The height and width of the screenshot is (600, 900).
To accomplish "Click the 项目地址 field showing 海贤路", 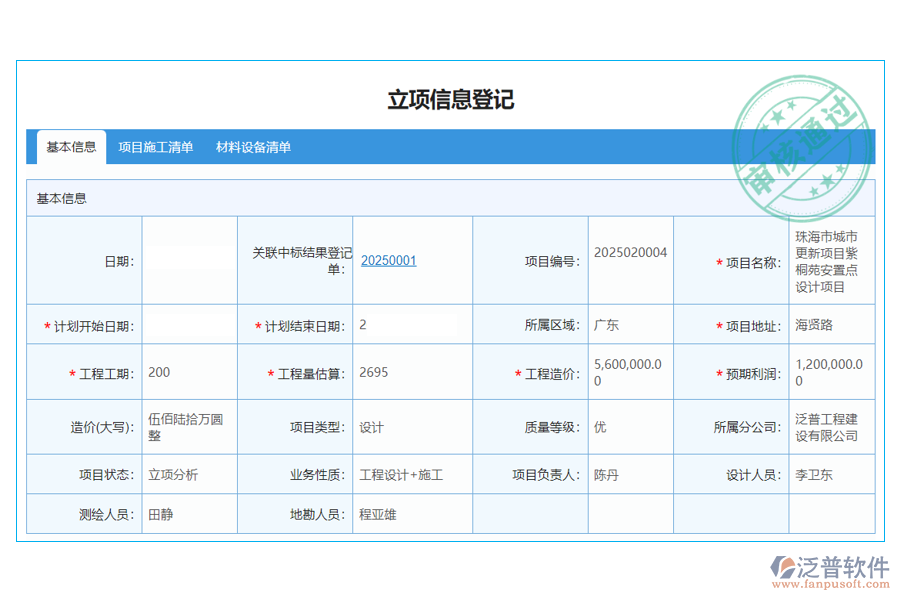I will [832, 324].
